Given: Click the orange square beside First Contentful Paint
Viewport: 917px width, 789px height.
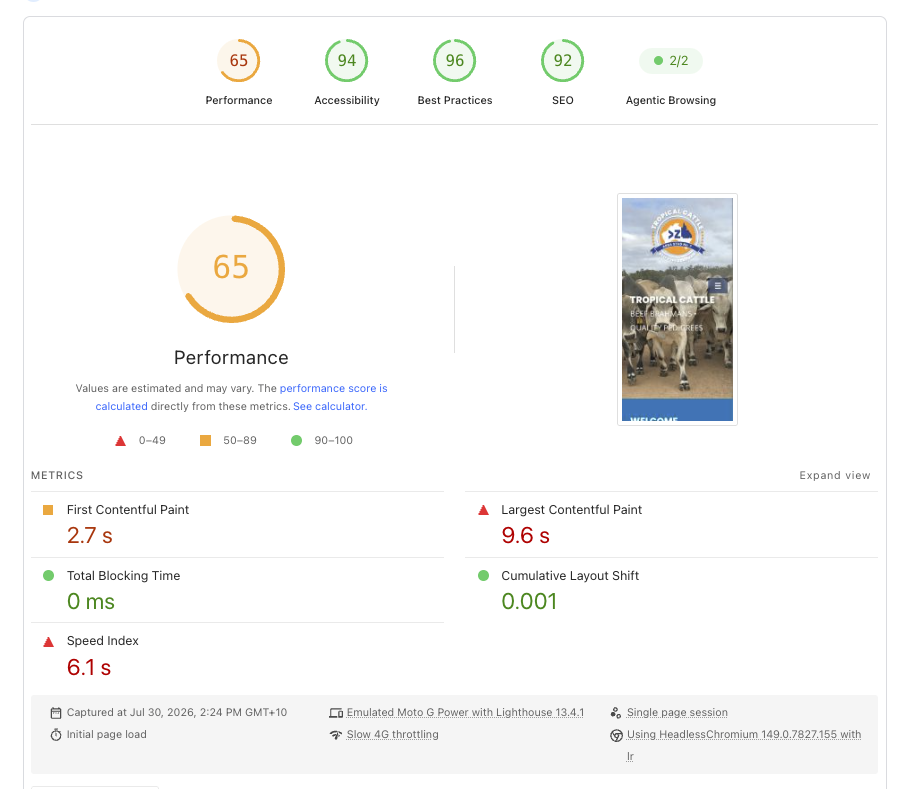Looking at the screenshot, I should [48, 510].
